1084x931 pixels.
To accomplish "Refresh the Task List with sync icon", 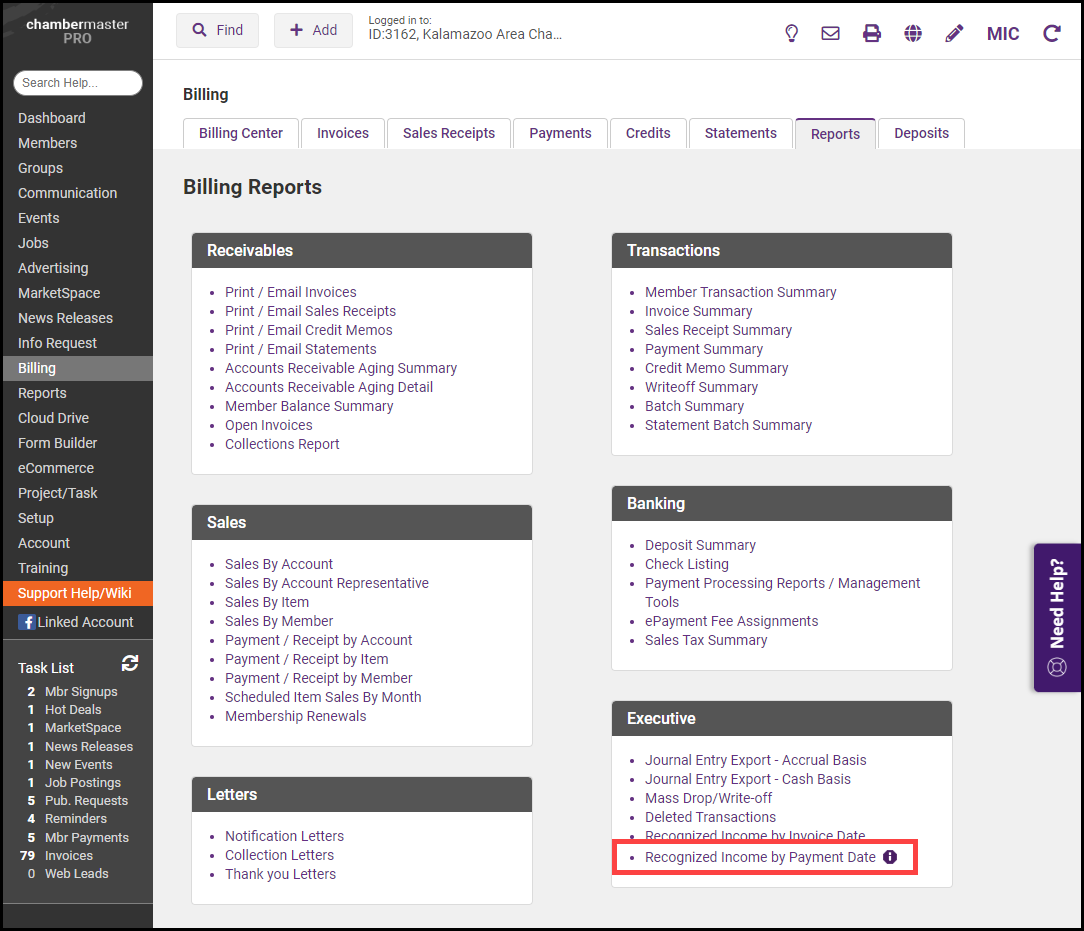I will [130, 663].
